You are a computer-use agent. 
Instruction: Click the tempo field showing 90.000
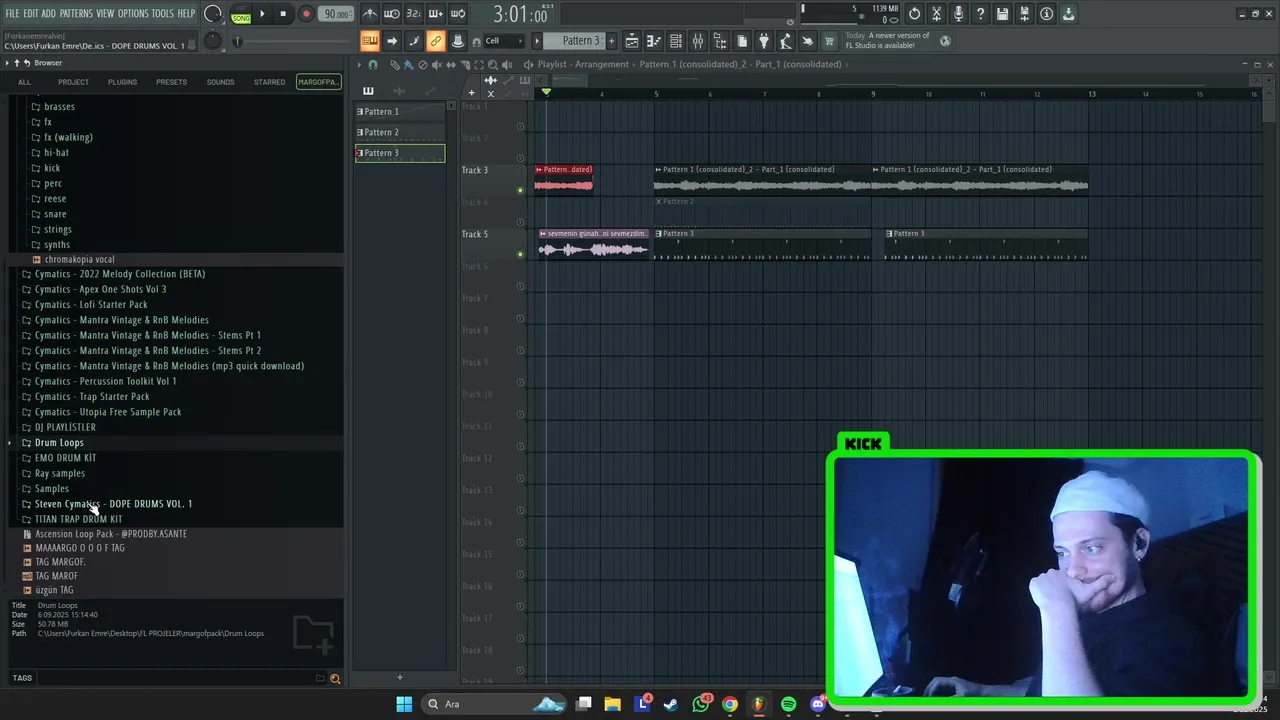point(336,14)
